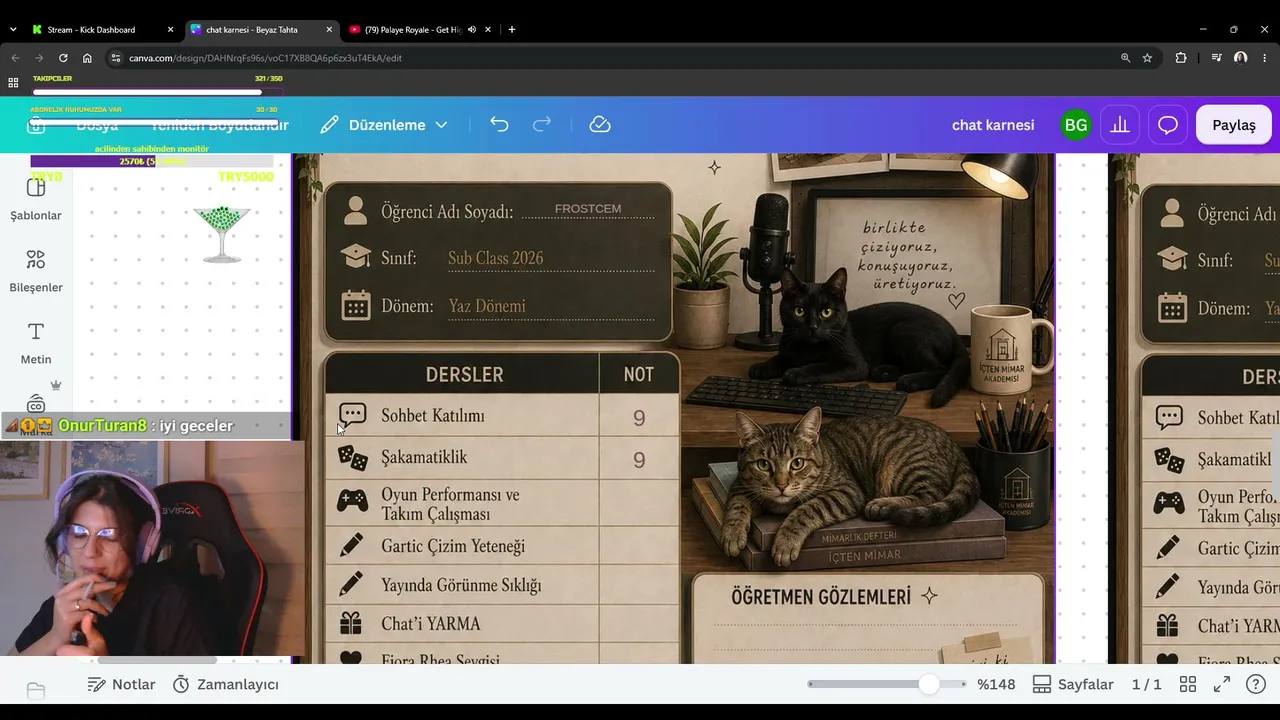Check the cloud save status icon
This screenshot has height=720, width=1280.
tap(600, 125)
